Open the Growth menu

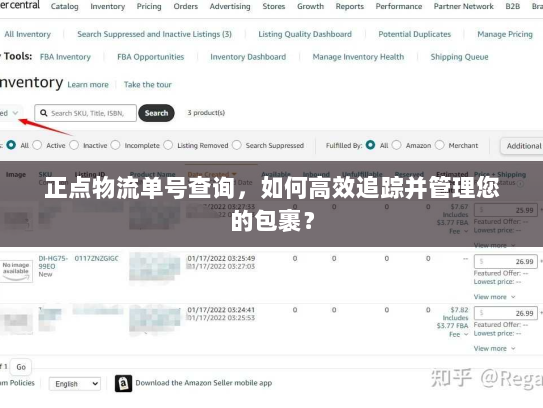[310, 6]
